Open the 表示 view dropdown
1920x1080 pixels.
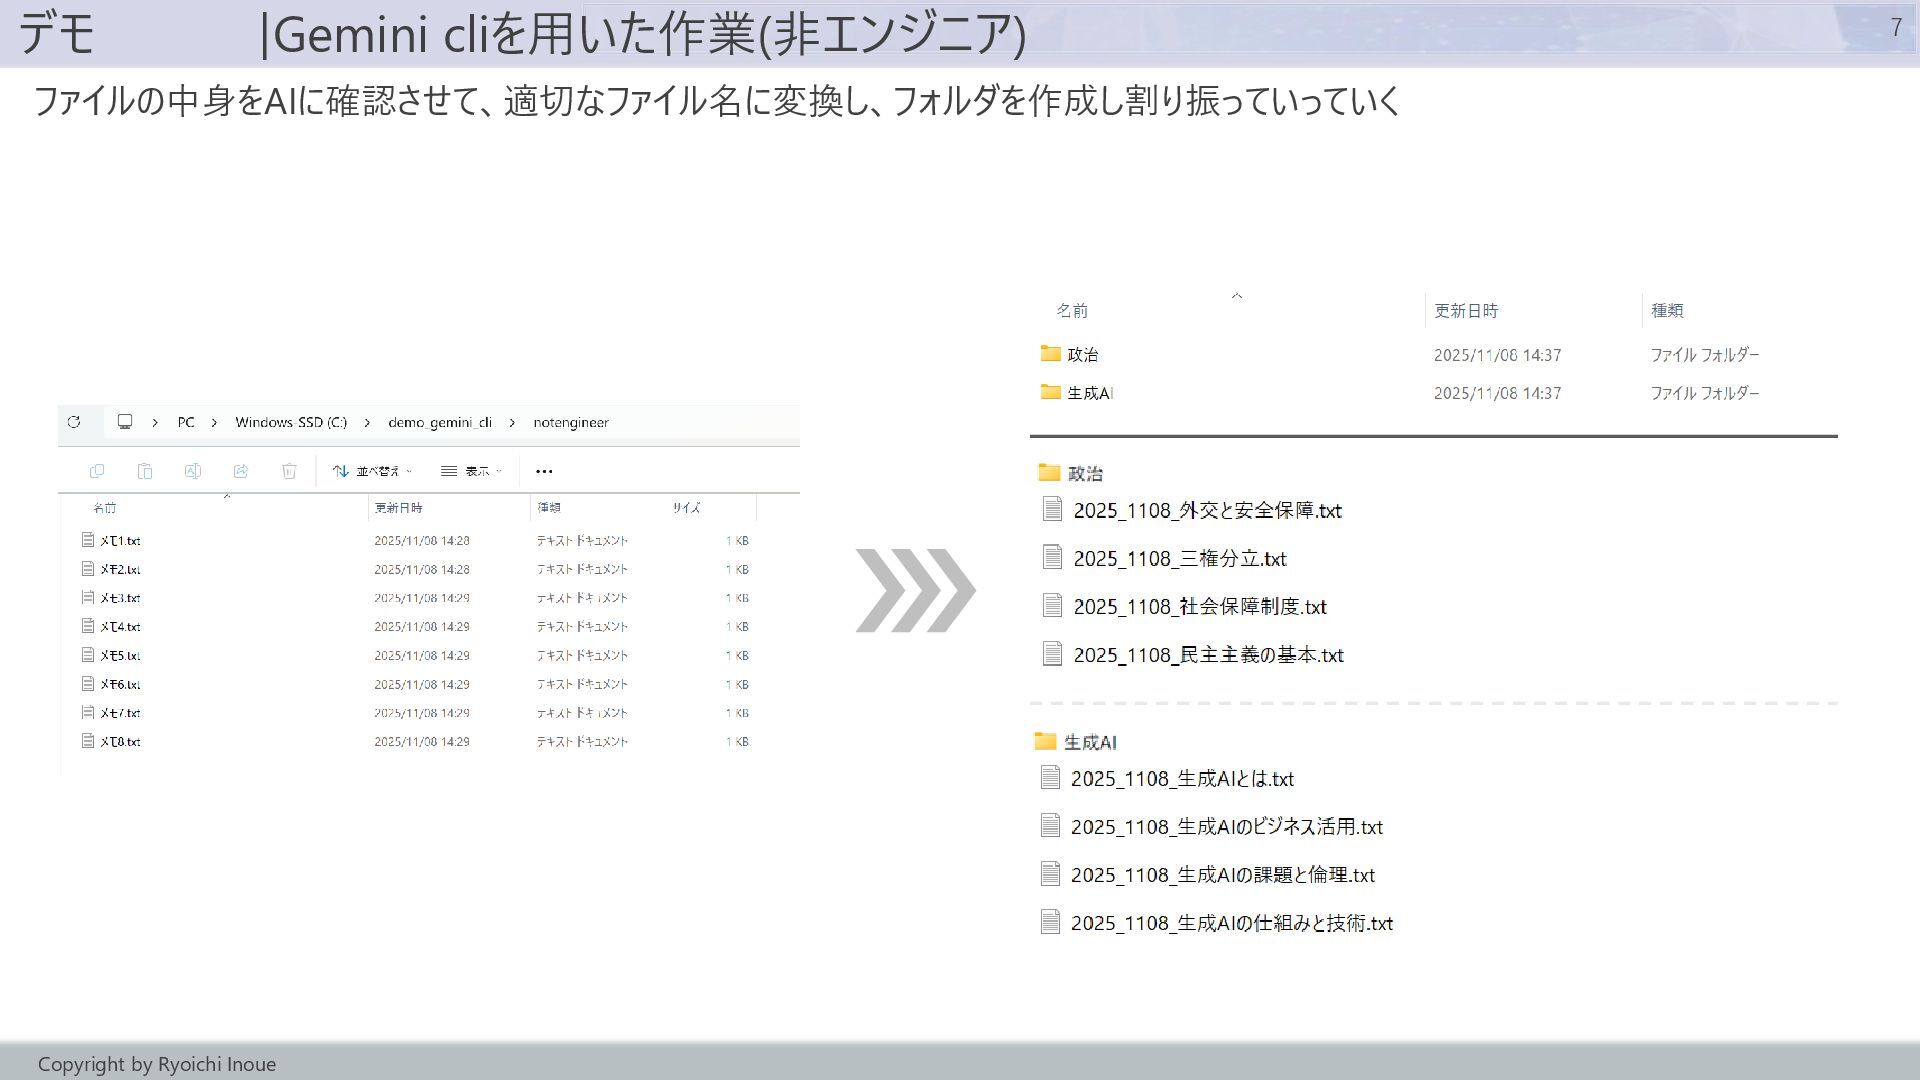[x=472, y=471]
